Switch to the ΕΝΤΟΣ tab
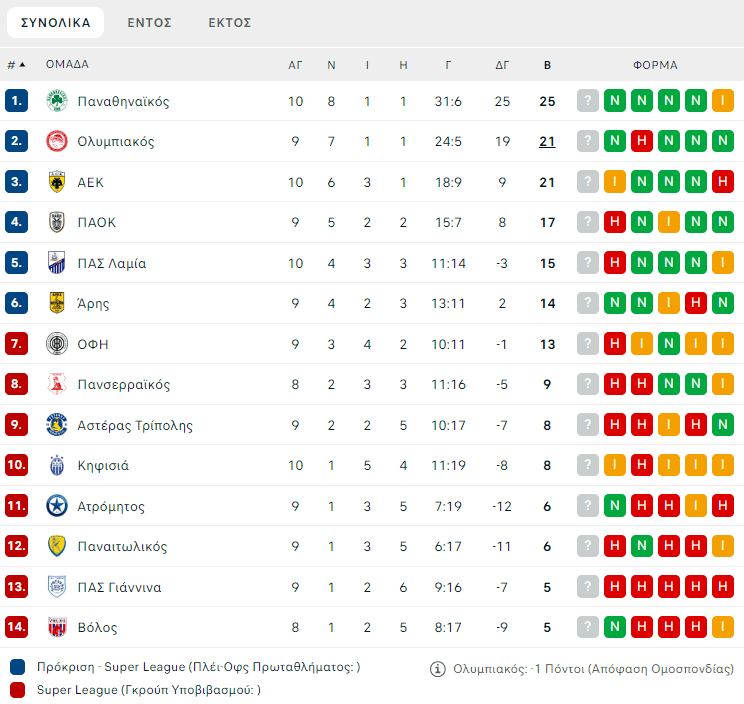The height and width of the screenshot is (704, 744). (149, 22)
